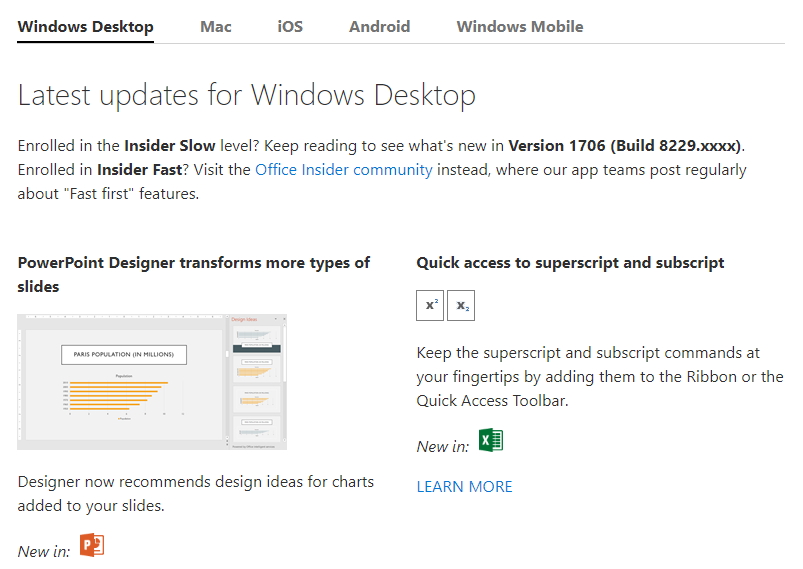Click the Quick access to superscript heading

coord(570,263)
